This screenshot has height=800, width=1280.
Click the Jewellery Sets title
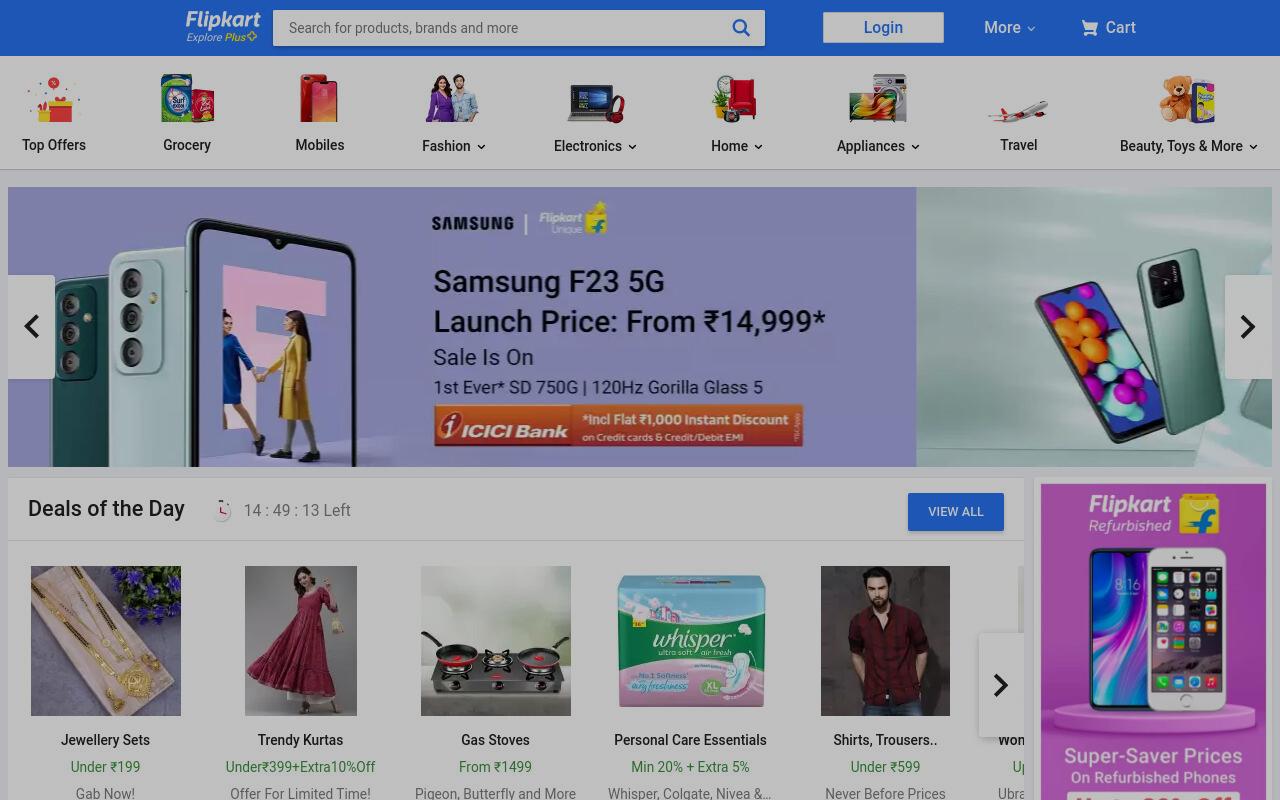(105, 740)
